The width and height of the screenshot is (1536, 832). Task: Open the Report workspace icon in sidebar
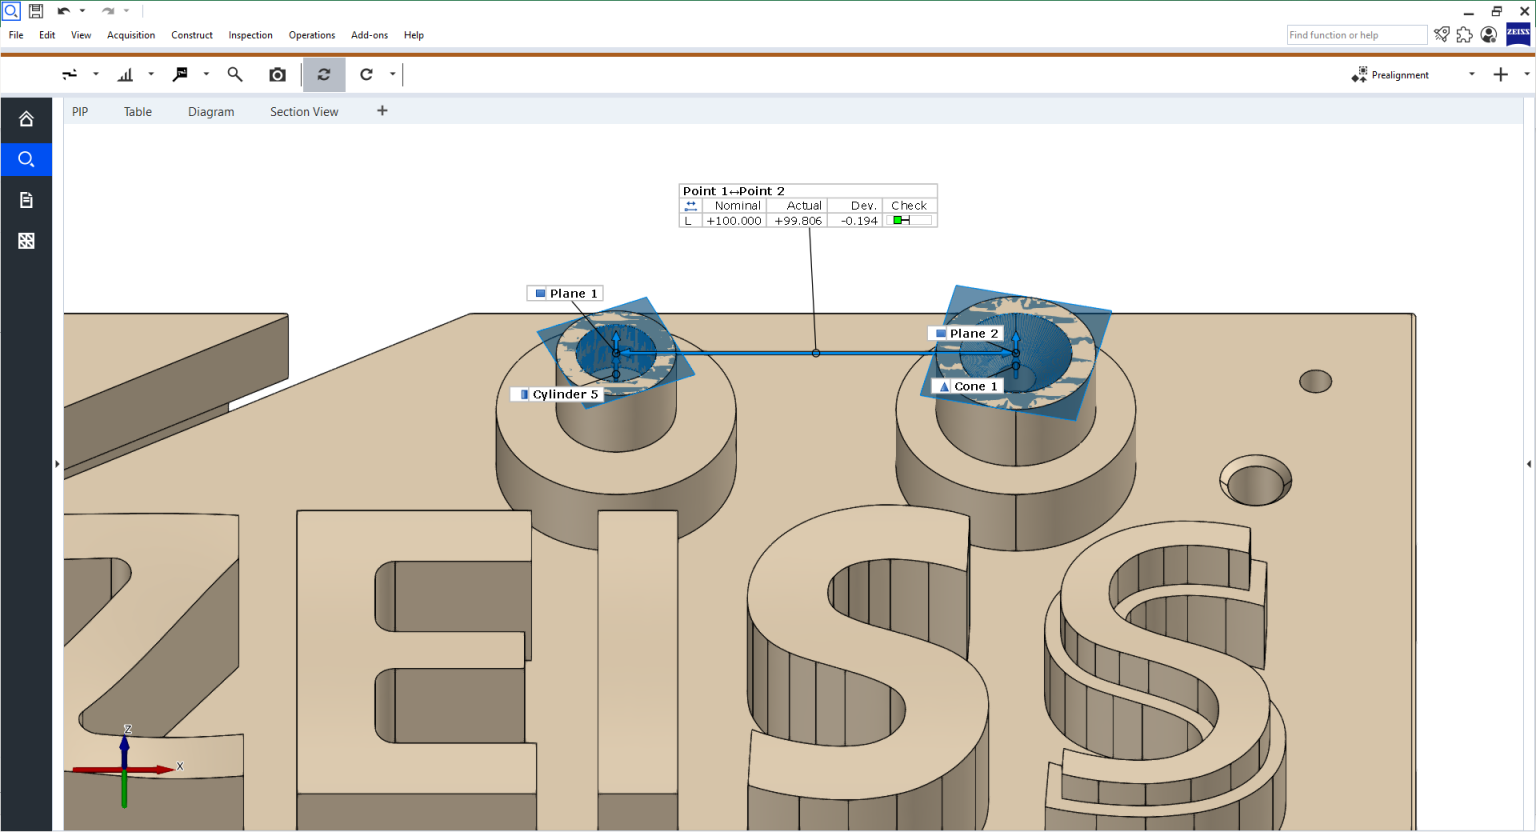point(25,199)
